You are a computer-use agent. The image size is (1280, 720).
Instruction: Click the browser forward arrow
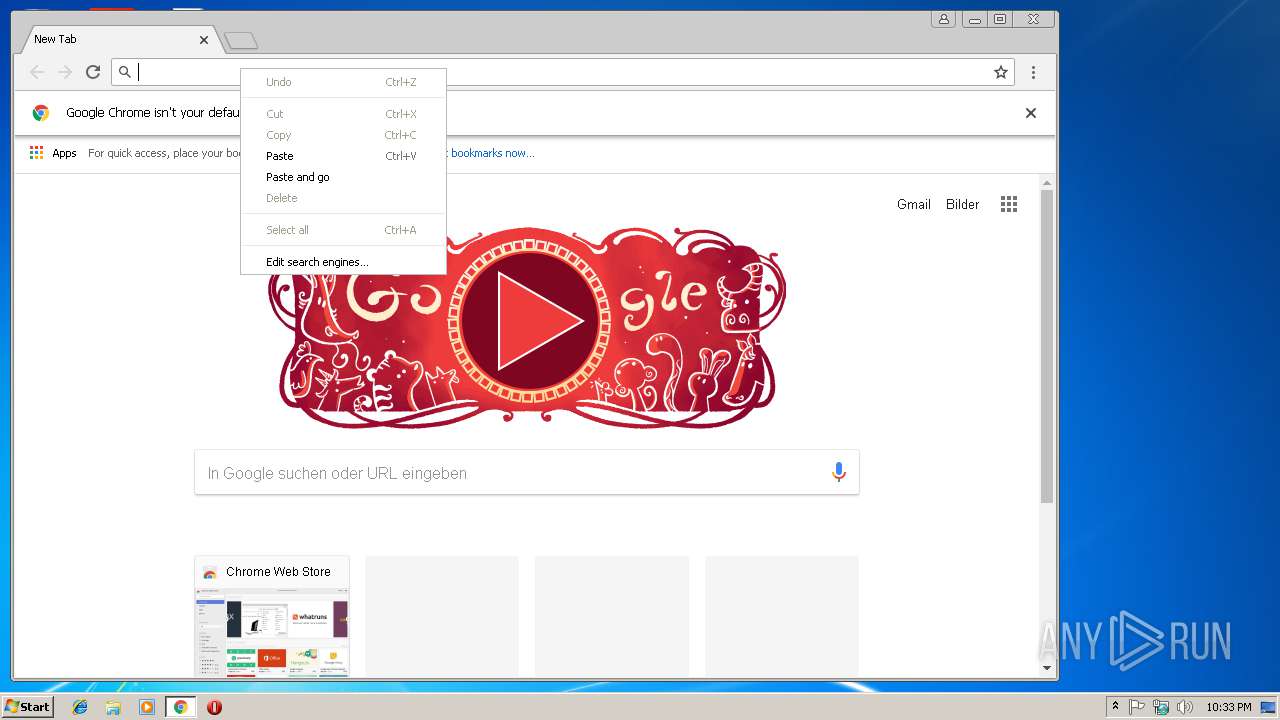65,72
